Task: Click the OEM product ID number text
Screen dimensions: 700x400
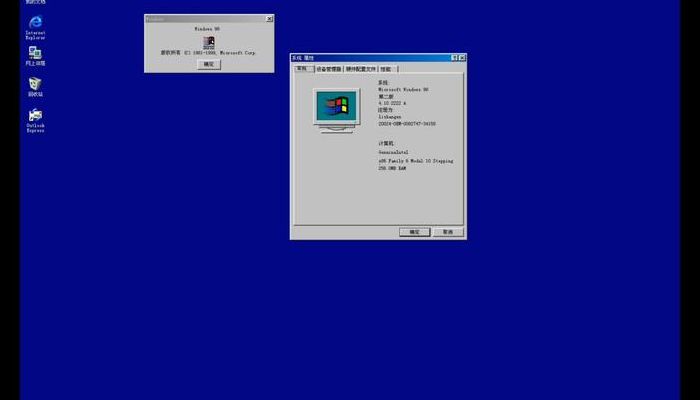Action: (x=407, y=124)
